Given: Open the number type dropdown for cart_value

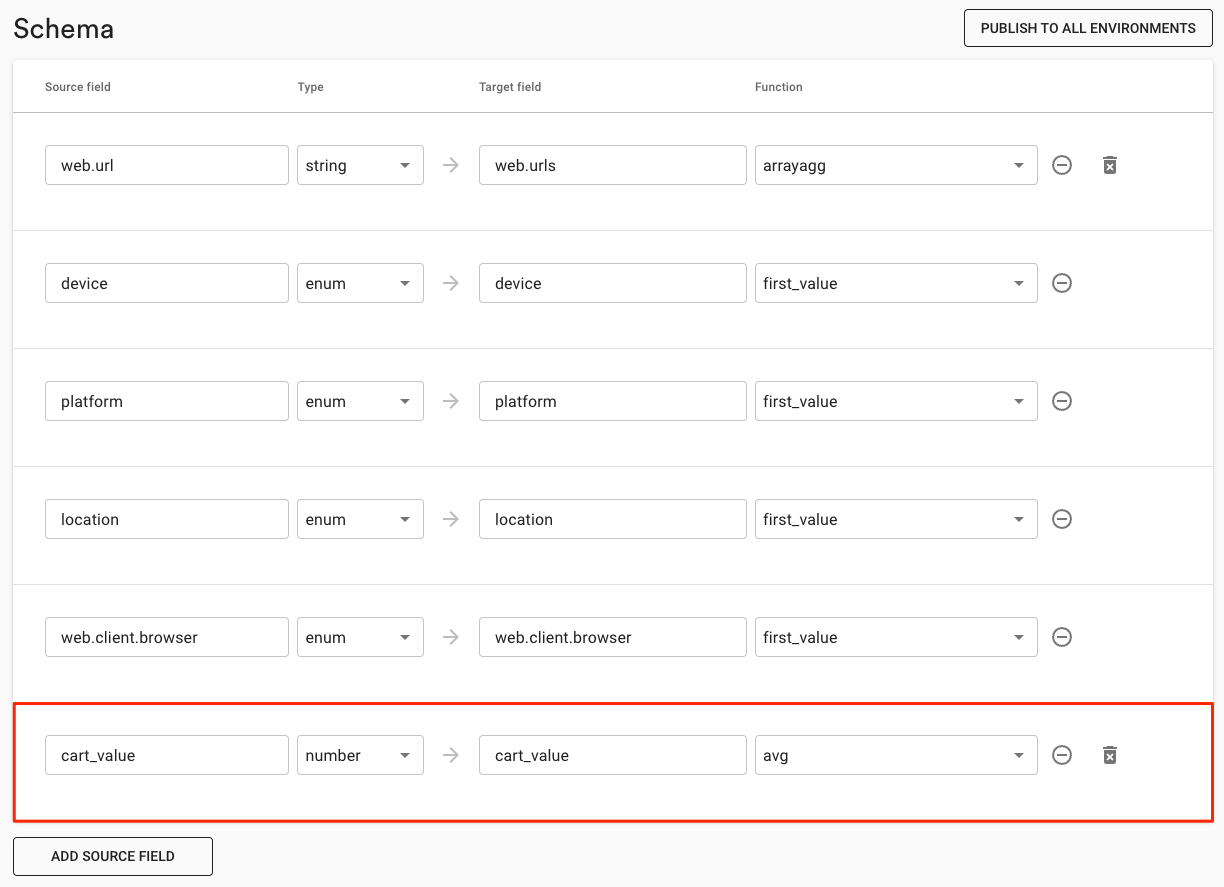Looking at the screenshot, I should point(360,755).
